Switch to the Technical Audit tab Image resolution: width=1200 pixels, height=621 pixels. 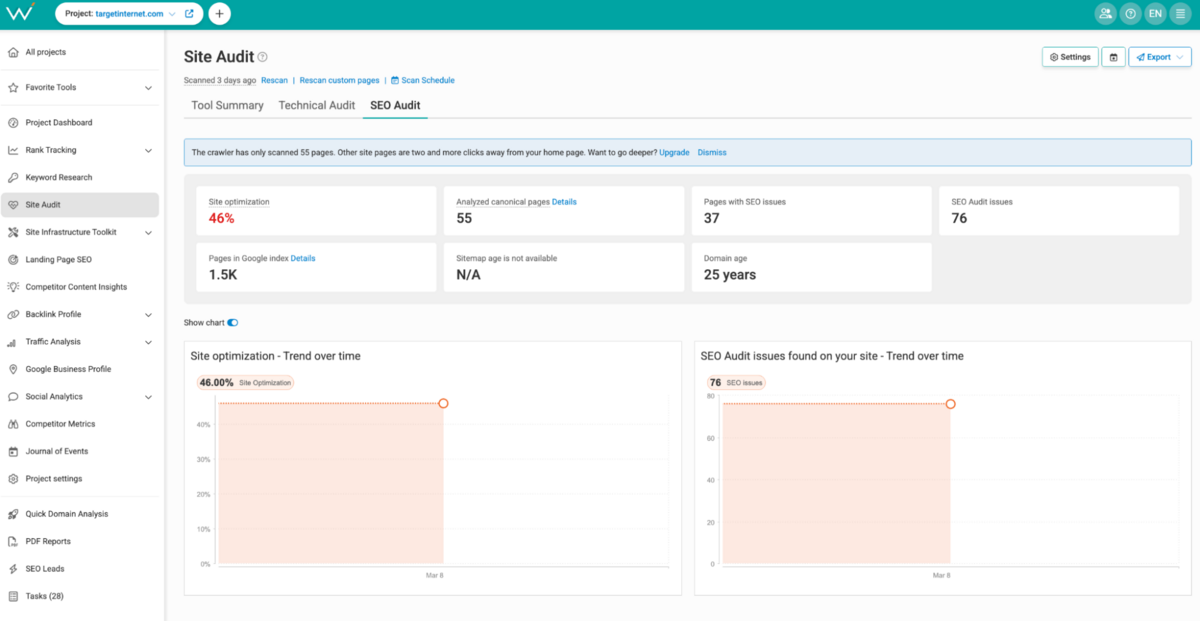pyautogui.click(x=317, y=105)
